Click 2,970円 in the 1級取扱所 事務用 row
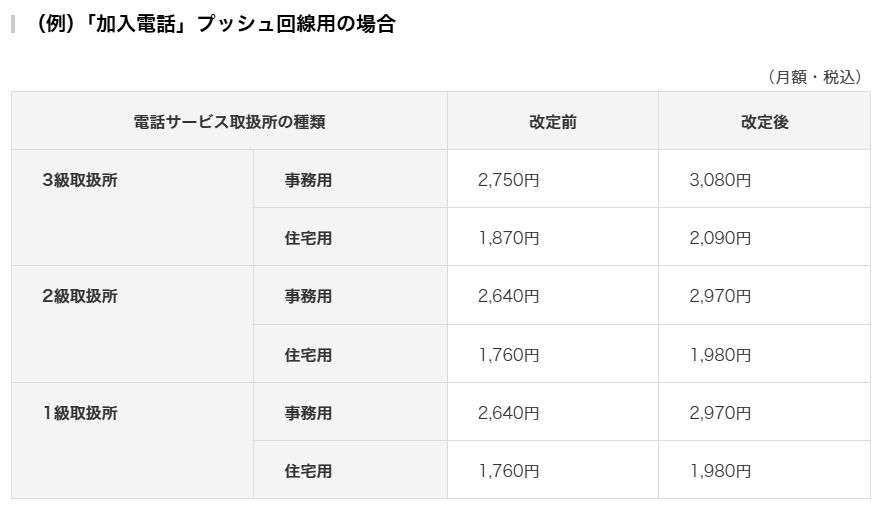The width and height of the screenshot is (876, 507). tap(720, 412)
